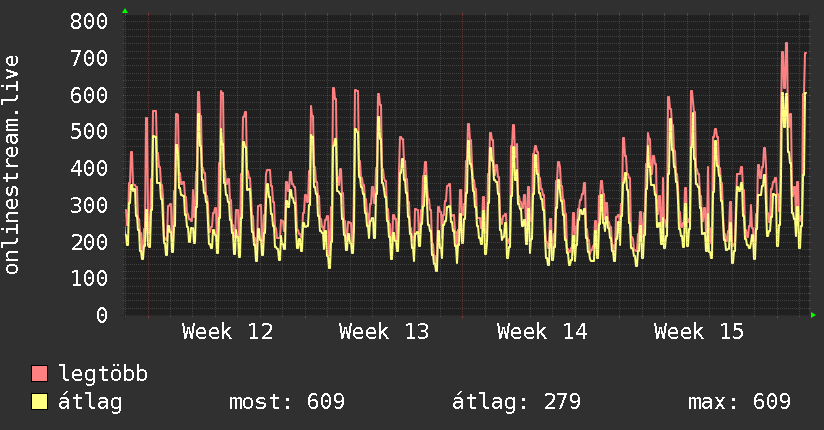Click the 800 y-axis value
The image size is (824, 430).
(89, 22)
